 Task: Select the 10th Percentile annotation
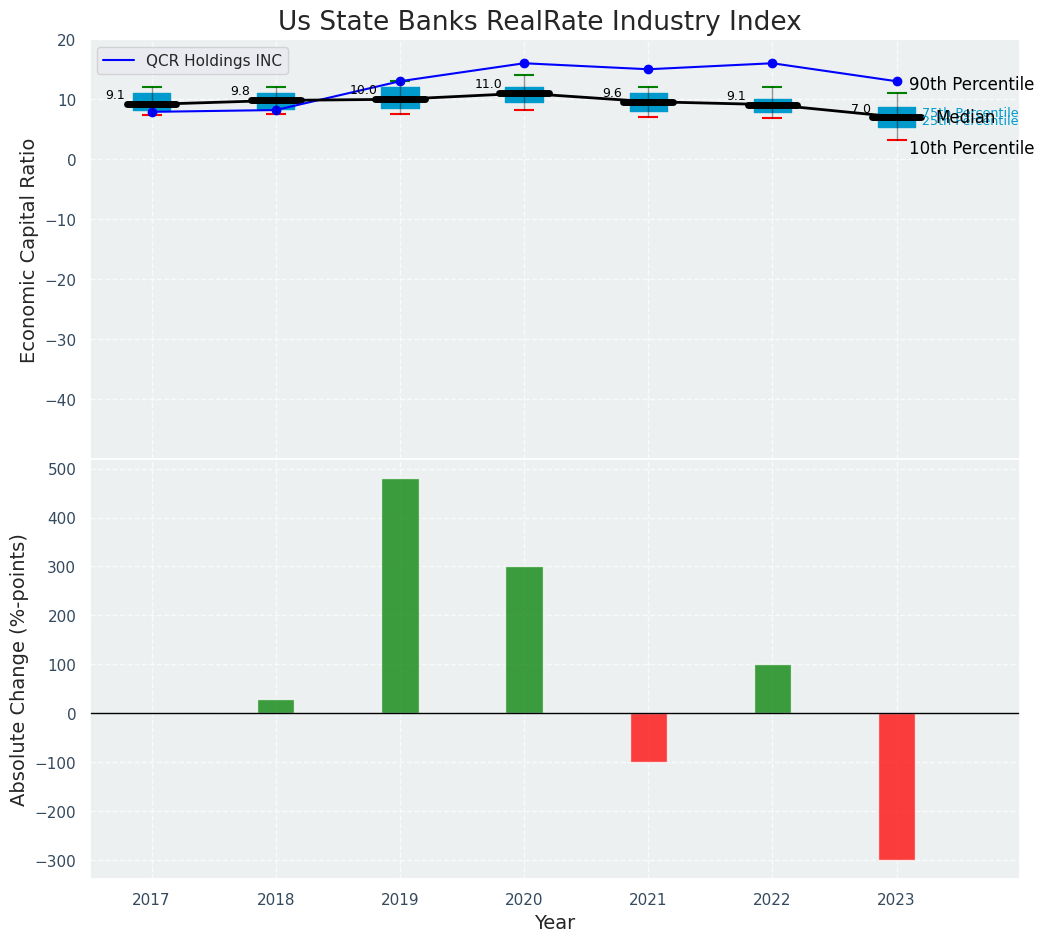tap(971, 148)
